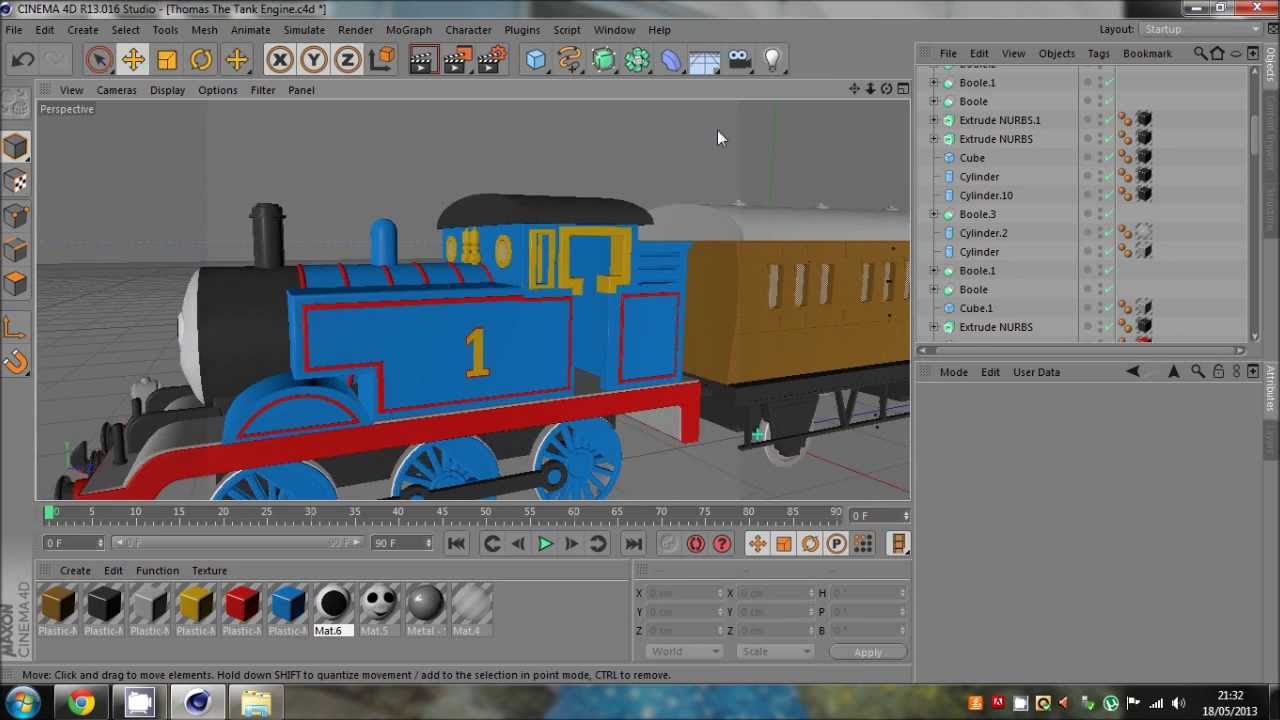The height and width of the screenshot is (720, 1280).
Task: Click the coordinate system cube icon
Action: tap(382, 60)
